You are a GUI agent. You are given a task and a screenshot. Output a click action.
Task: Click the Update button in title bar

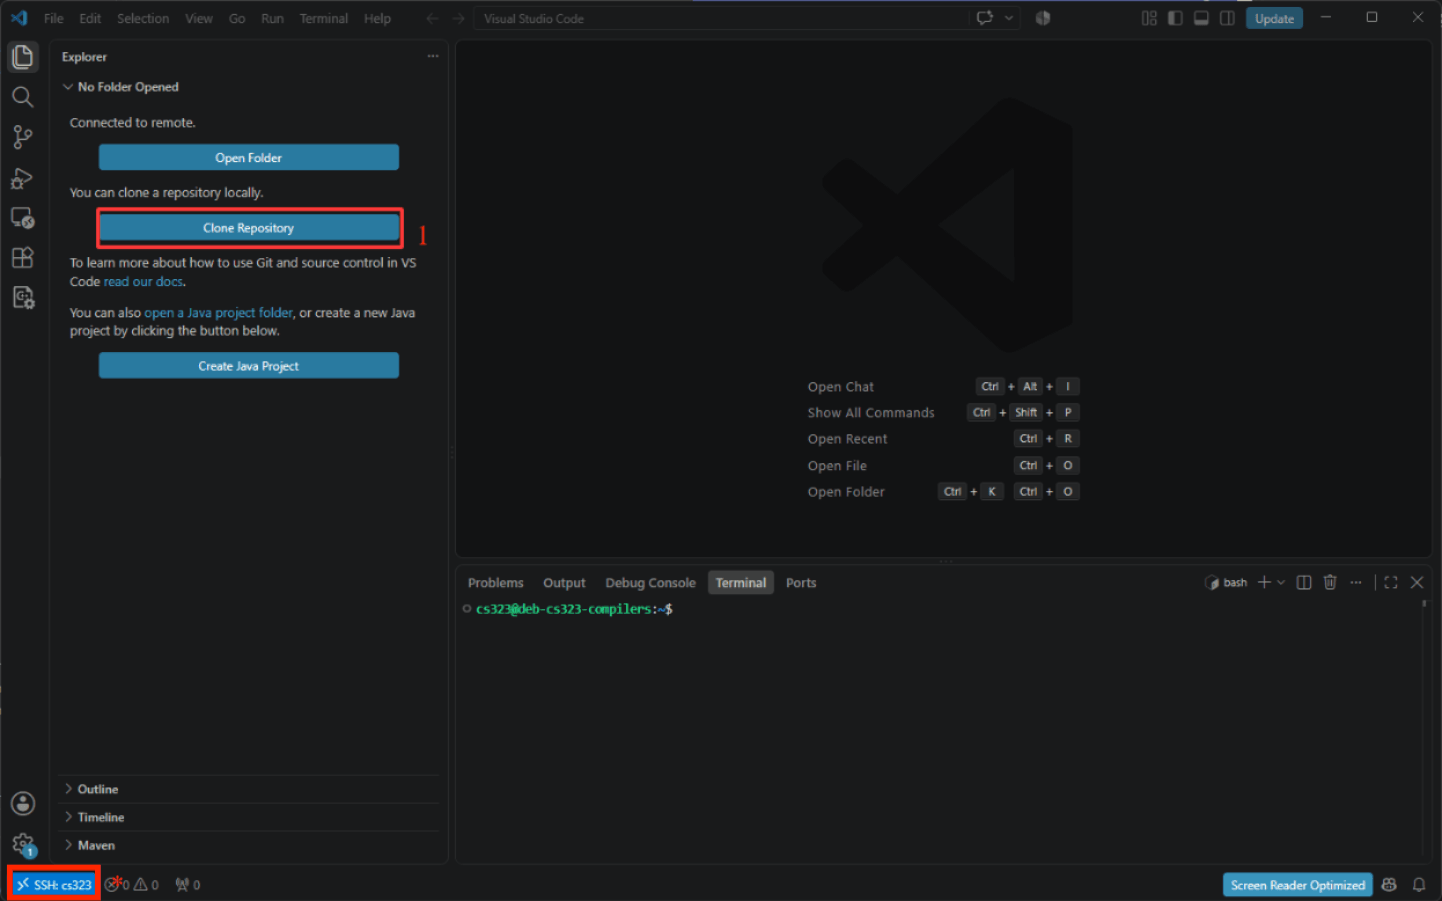click(1274, 18)
